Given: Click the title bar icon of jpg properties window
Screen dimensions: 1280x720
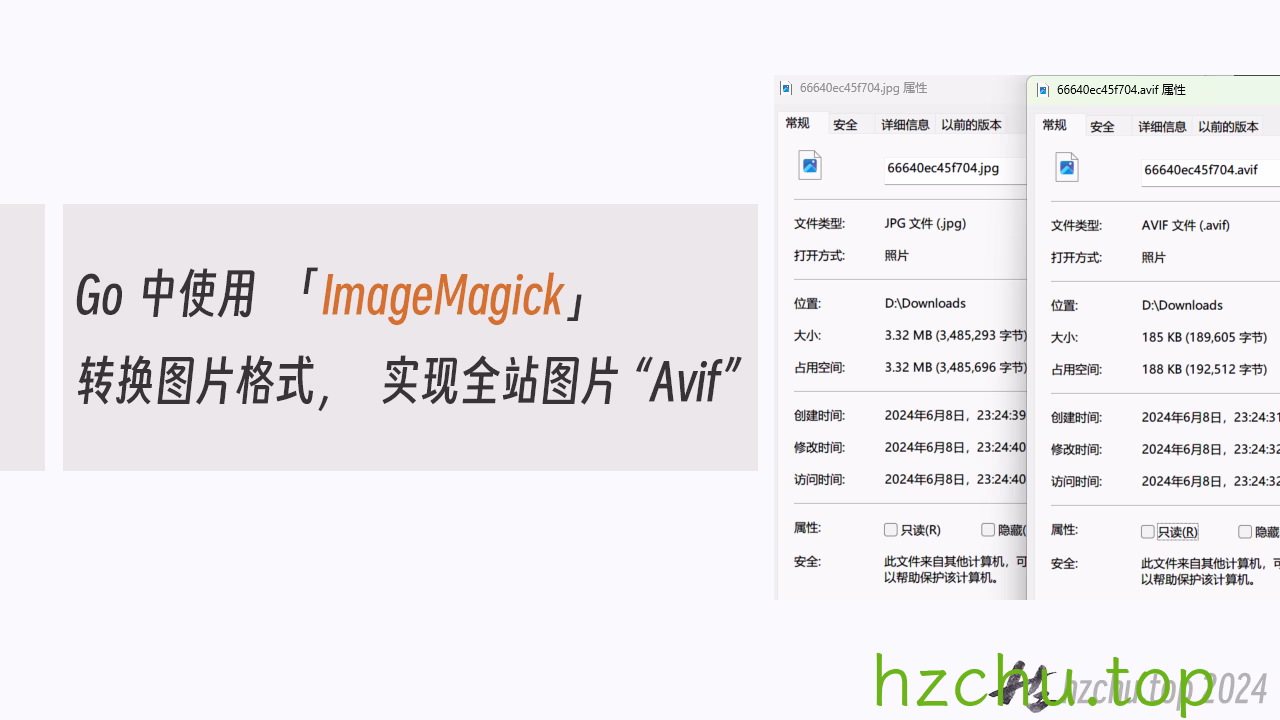Looking at the screenshot, I should tap(786, 88).
